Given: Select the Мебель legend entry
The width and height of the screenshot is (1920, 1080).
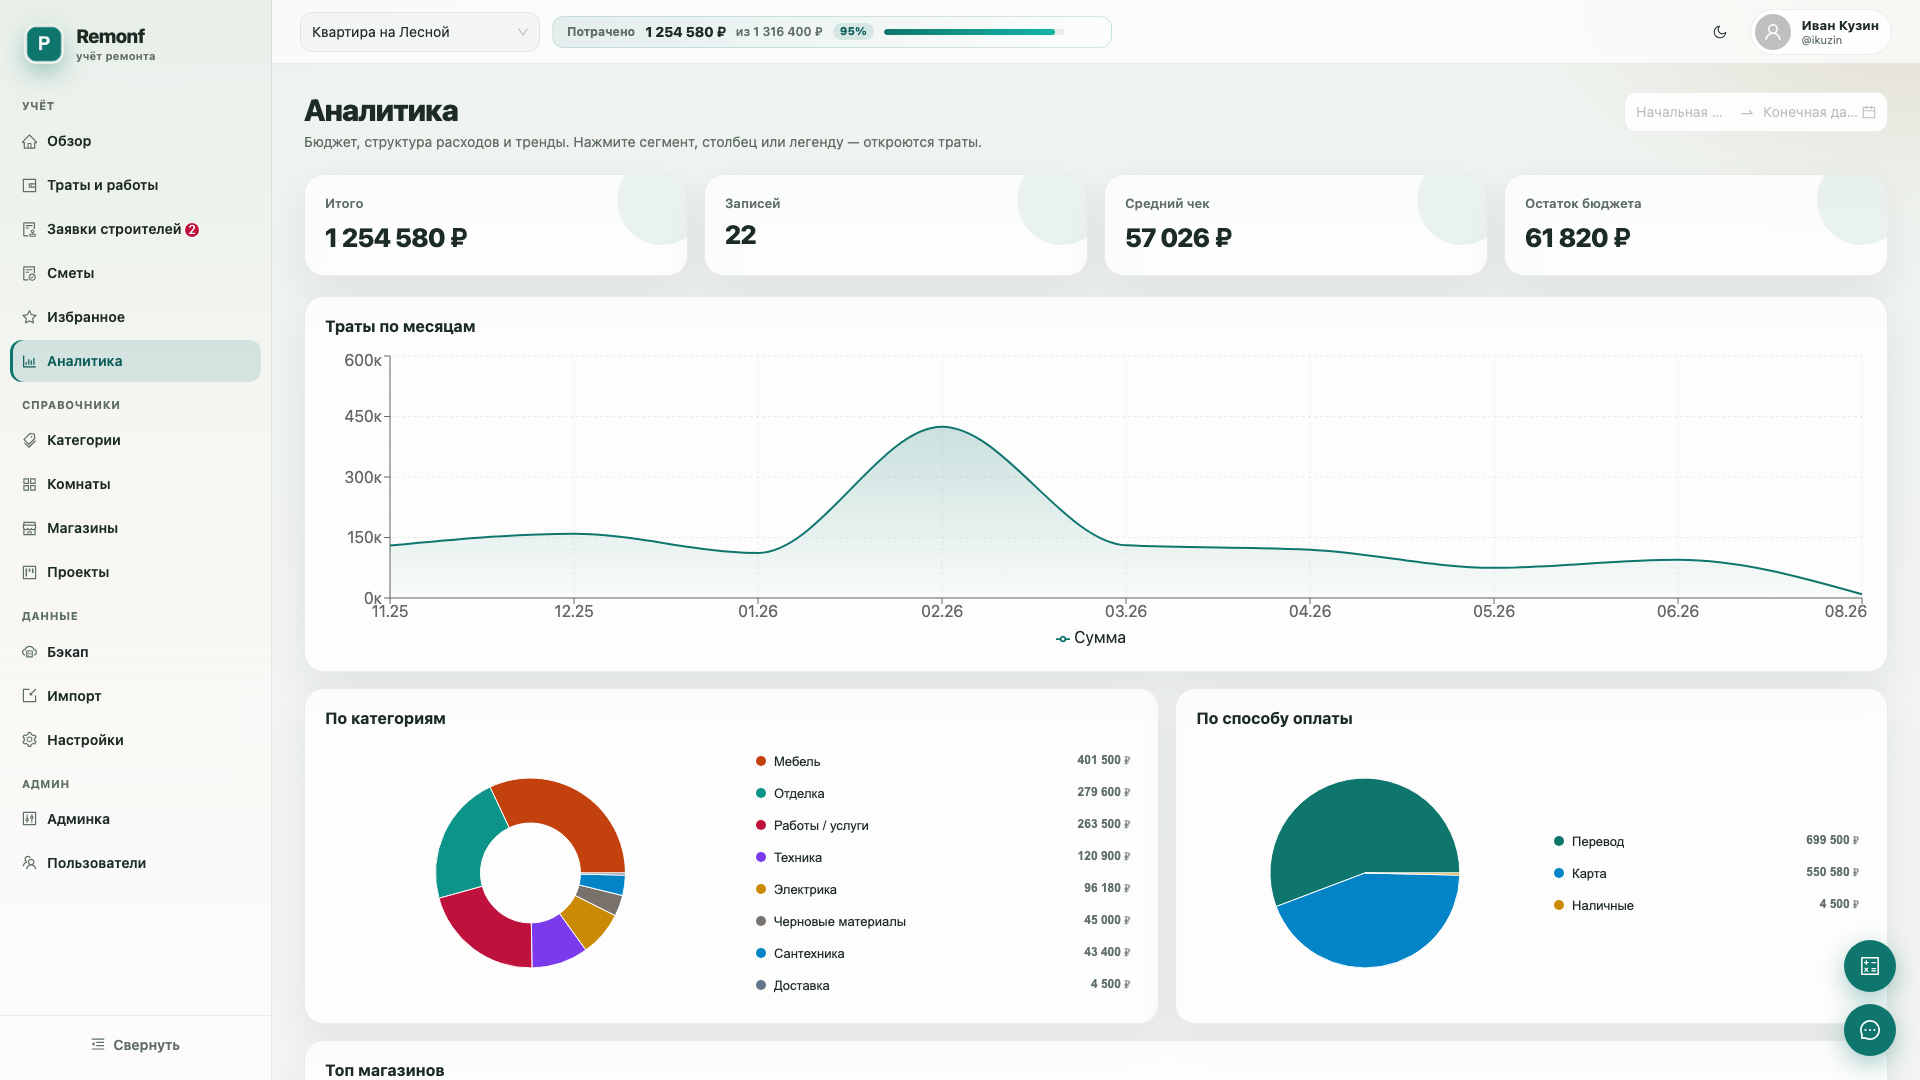Looking at the screenshot, I should pos(943,761).
